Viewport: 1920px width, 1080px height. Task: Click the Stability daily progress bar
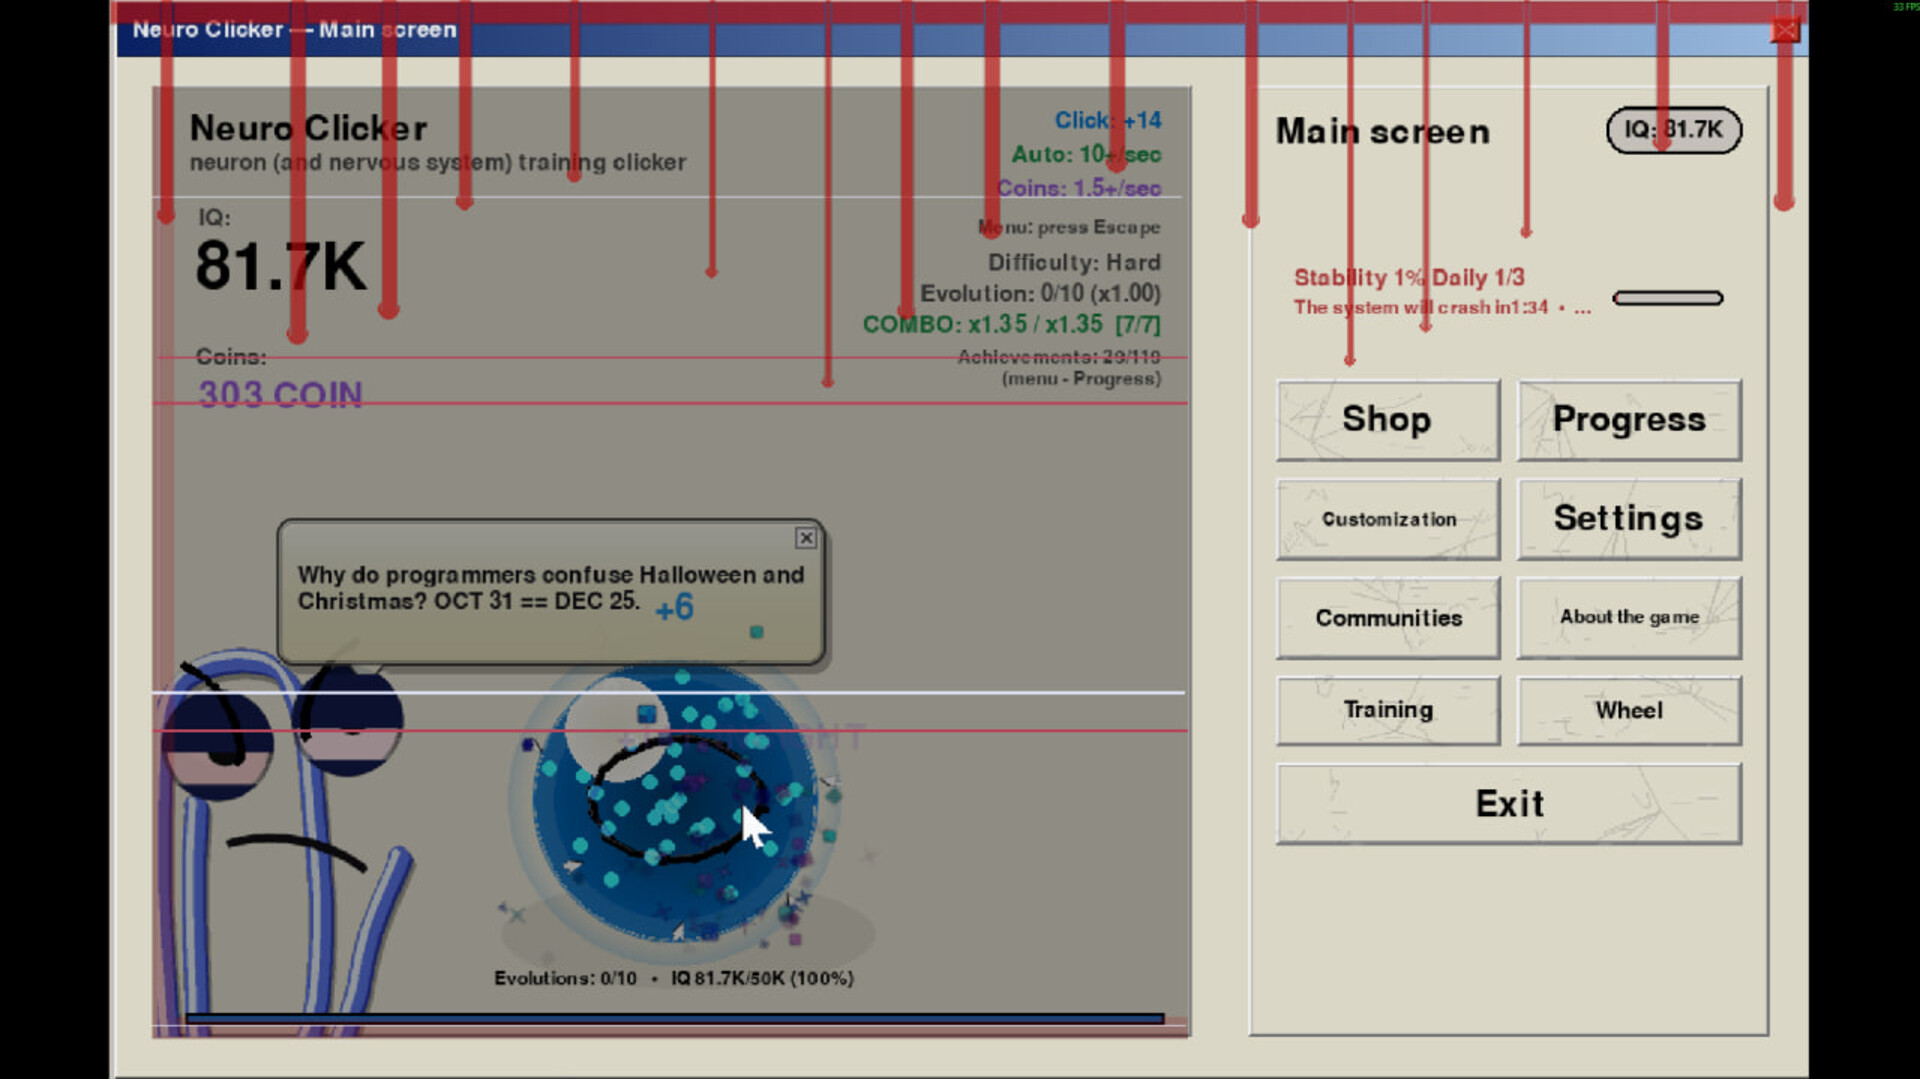1668,298
